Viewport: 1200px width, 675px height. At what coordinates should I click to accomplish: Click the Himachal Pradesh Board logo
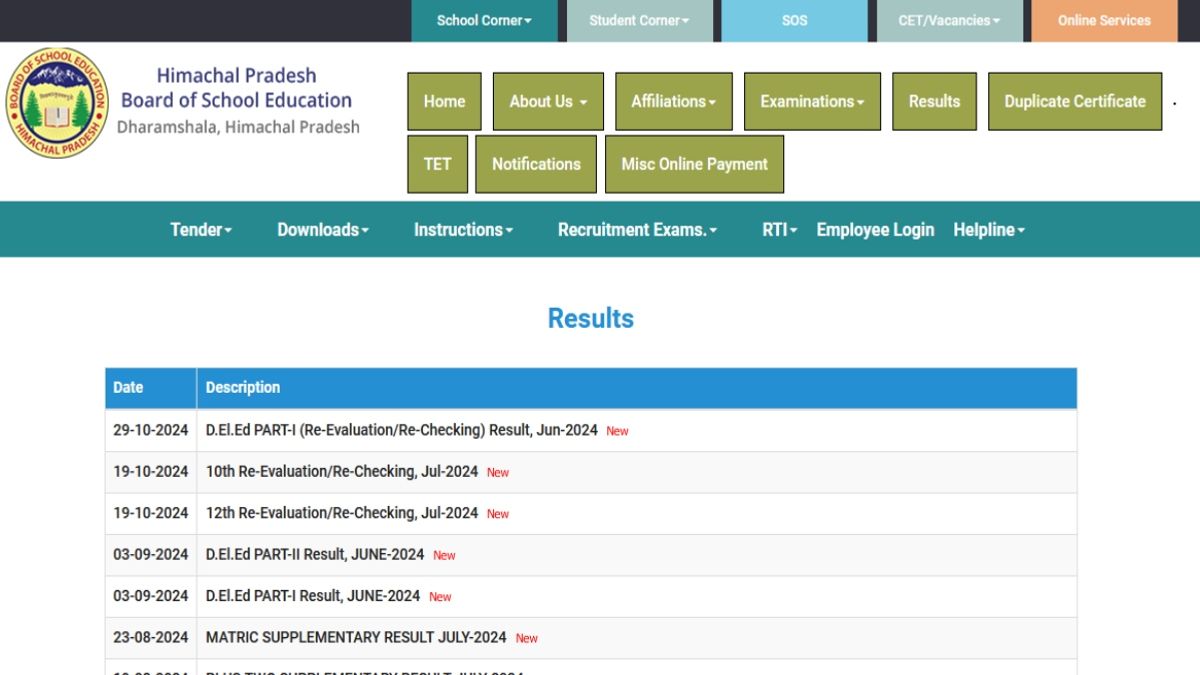point(57,102)
